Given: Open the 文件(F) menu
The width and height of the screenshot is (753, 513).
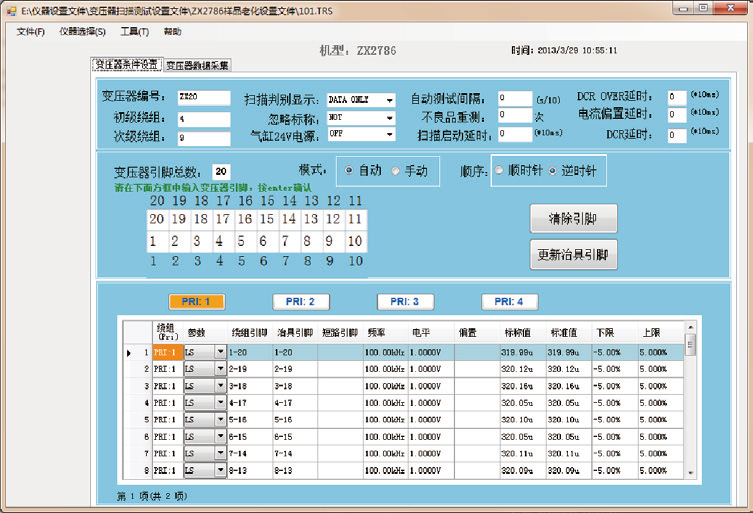Looking at the screenshot, I should coord(31,31).
